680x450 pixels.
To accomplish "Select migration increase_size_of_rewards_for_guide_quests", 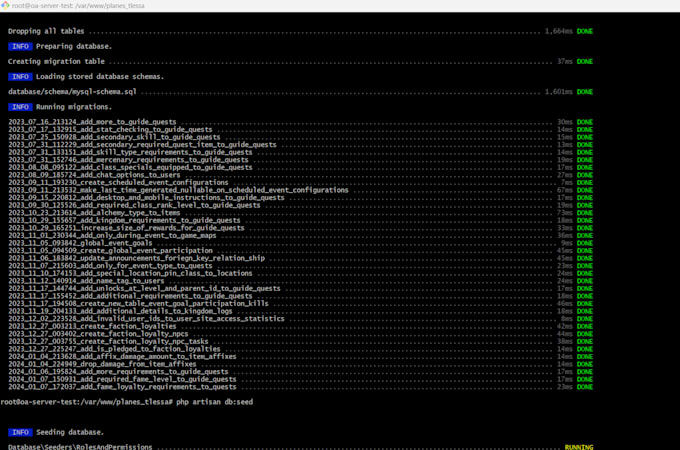I will click(126, 228).
